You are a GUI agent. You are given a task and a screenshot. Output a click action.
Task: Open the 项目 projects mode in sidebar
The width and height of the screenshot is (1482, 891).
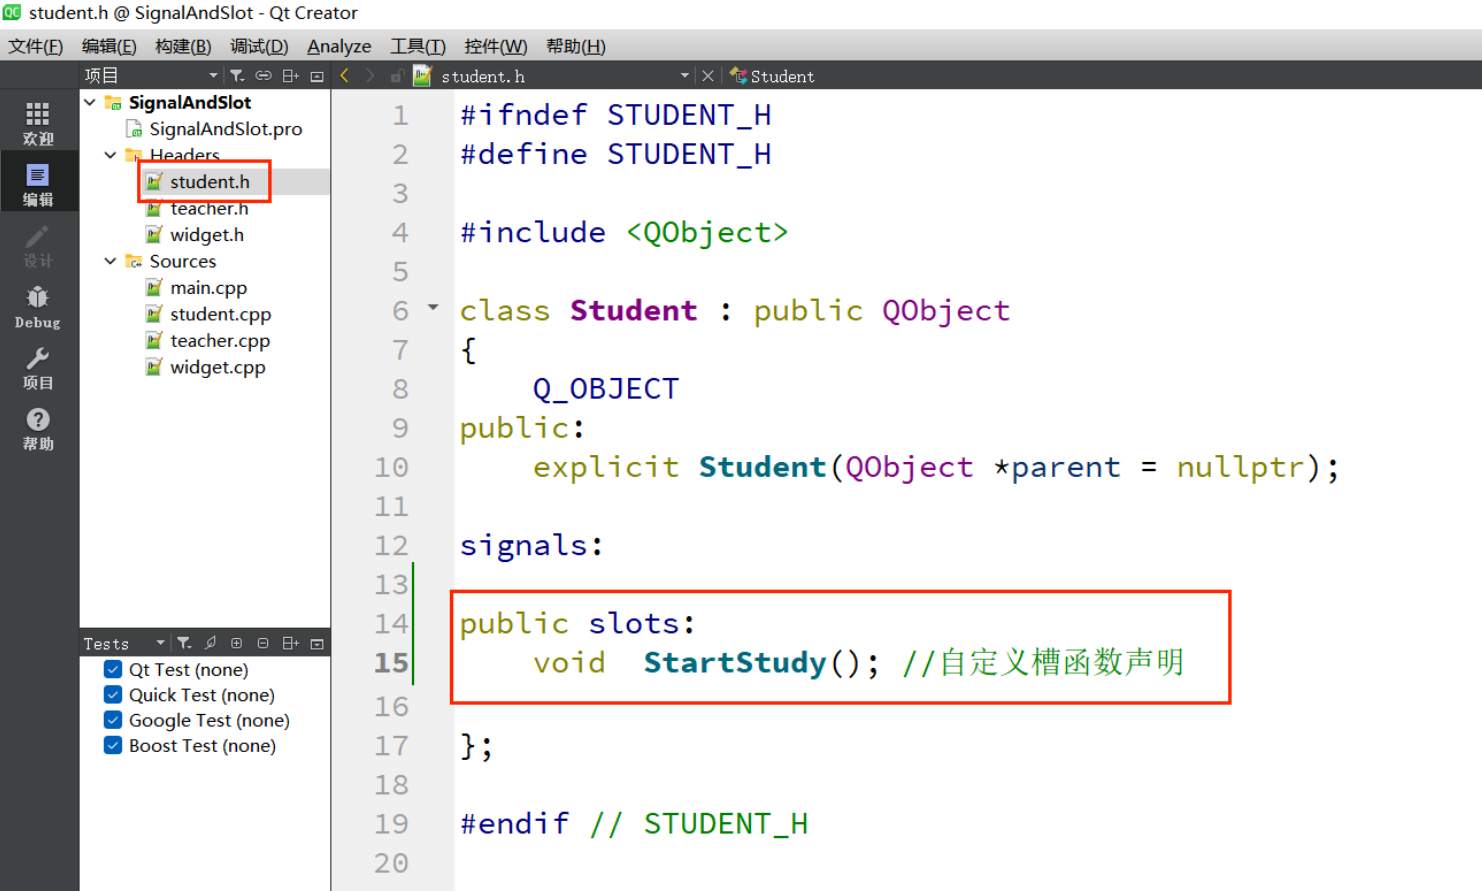(38, 368)
